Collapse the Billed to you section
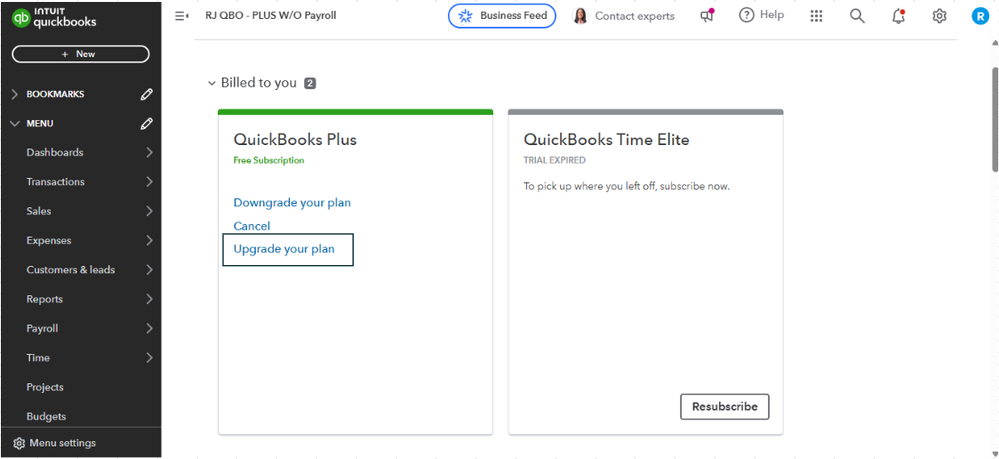 pyautogui.click(x=211, y=84)
